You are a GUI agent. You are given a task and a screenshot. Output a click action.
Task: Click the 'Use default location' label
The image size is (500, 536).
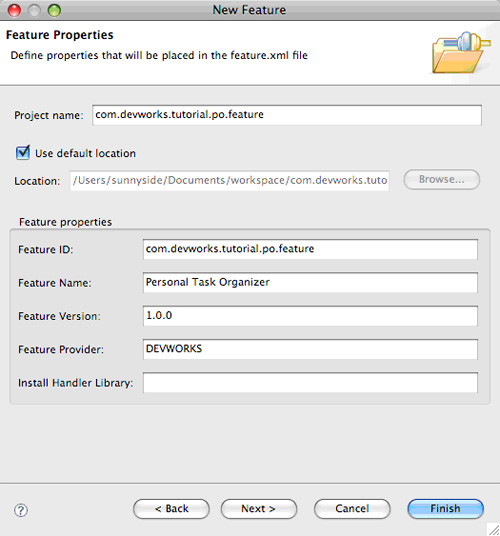pyautogui.click(x=85, y=153)
